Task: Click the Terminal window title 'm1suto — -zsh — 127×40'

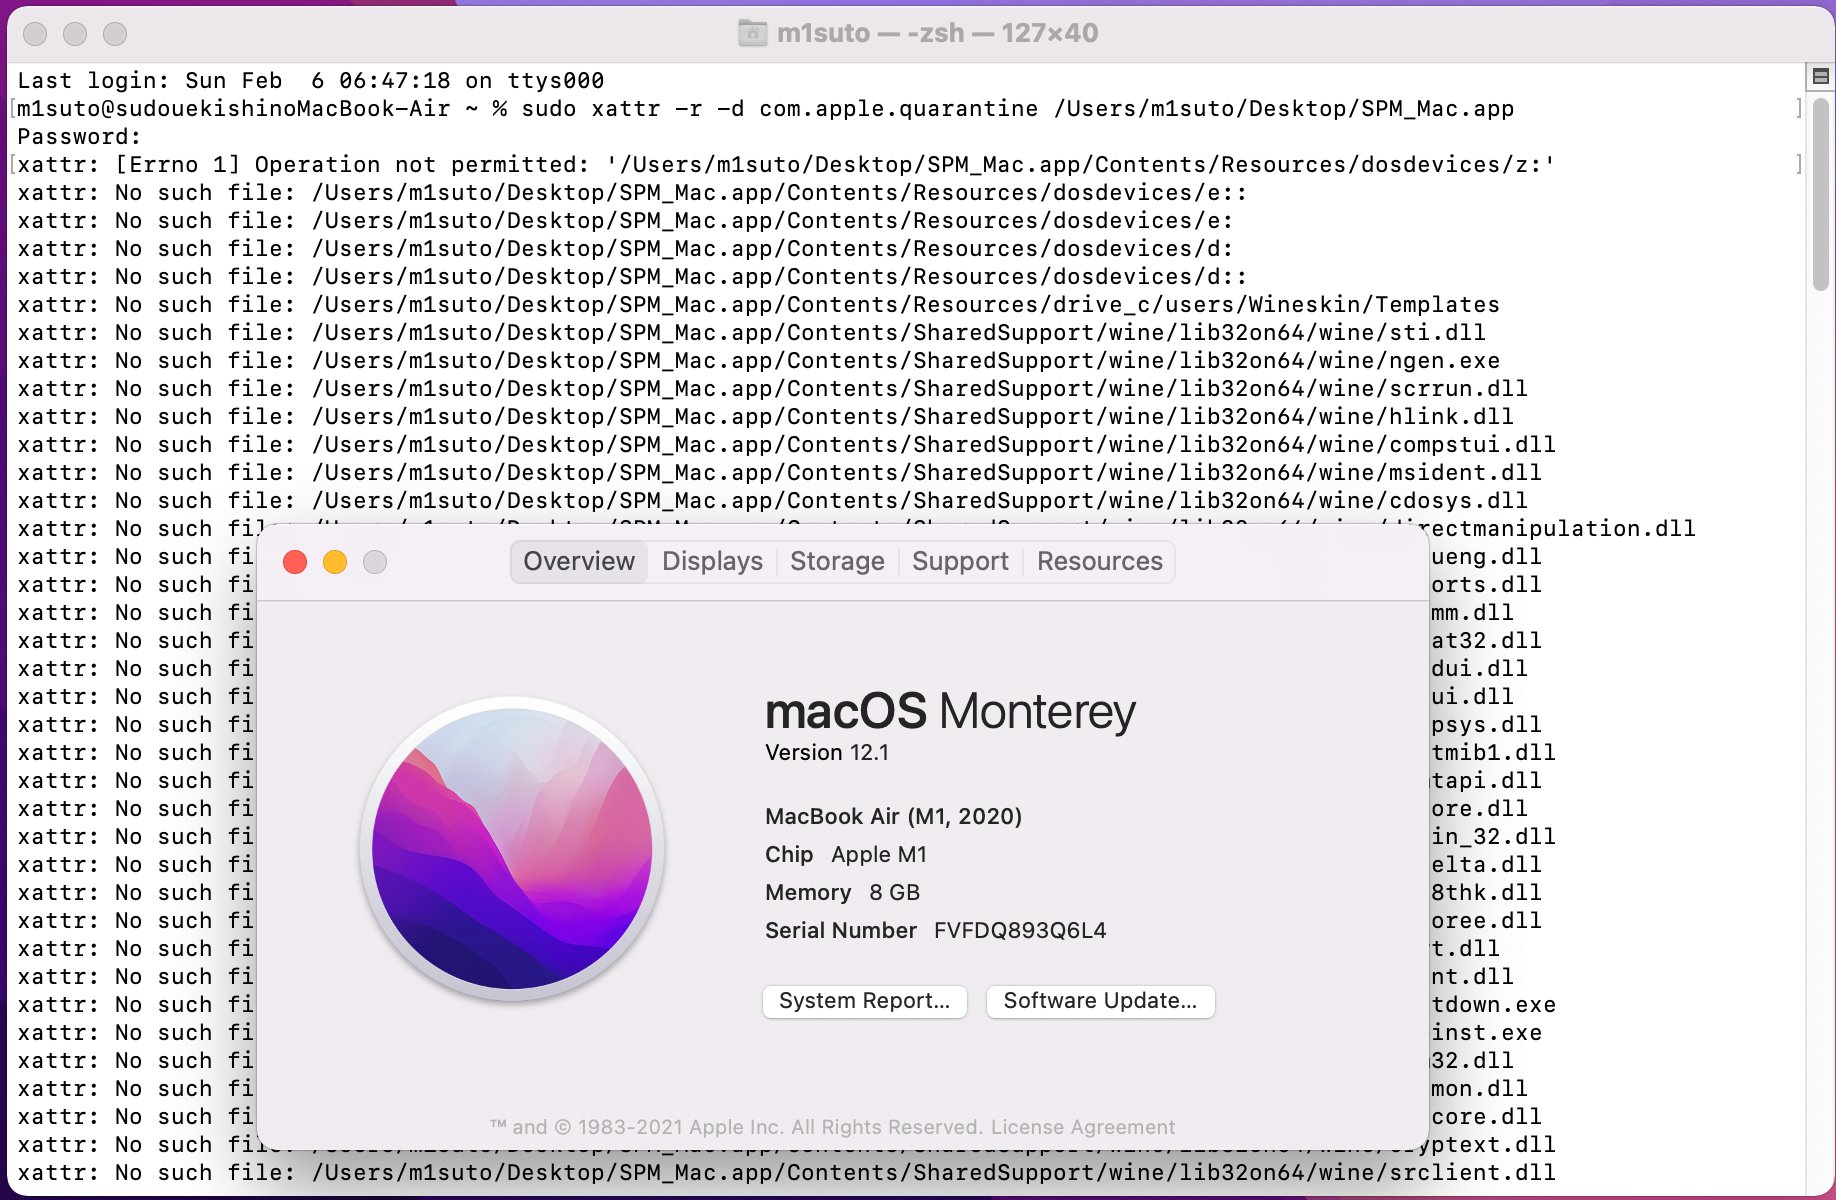Action: 937,33
